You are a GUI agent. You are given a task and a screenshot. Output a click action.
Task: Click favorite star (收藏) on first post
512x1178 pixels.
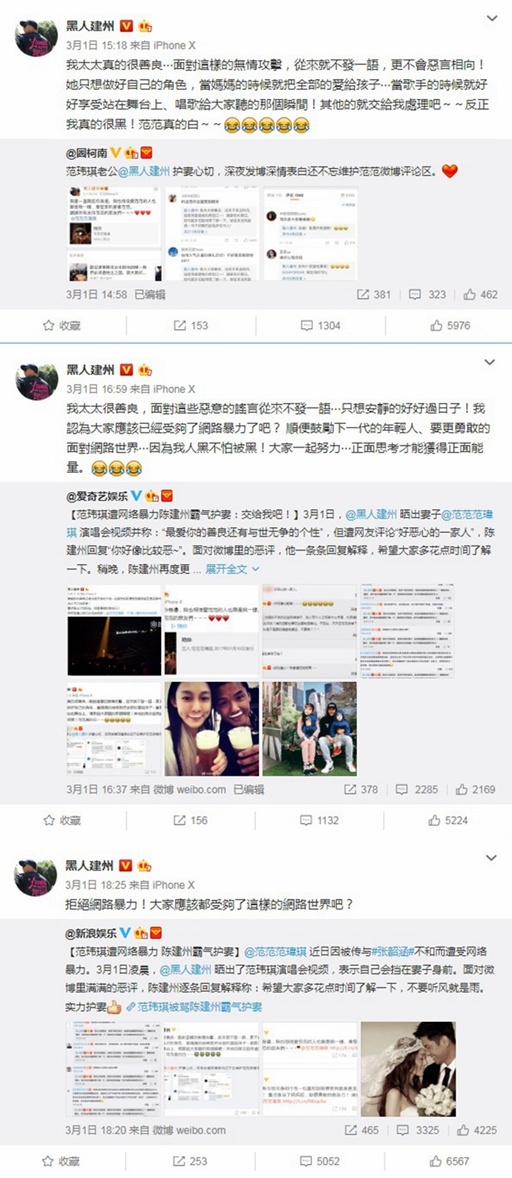tap(62, 325)
